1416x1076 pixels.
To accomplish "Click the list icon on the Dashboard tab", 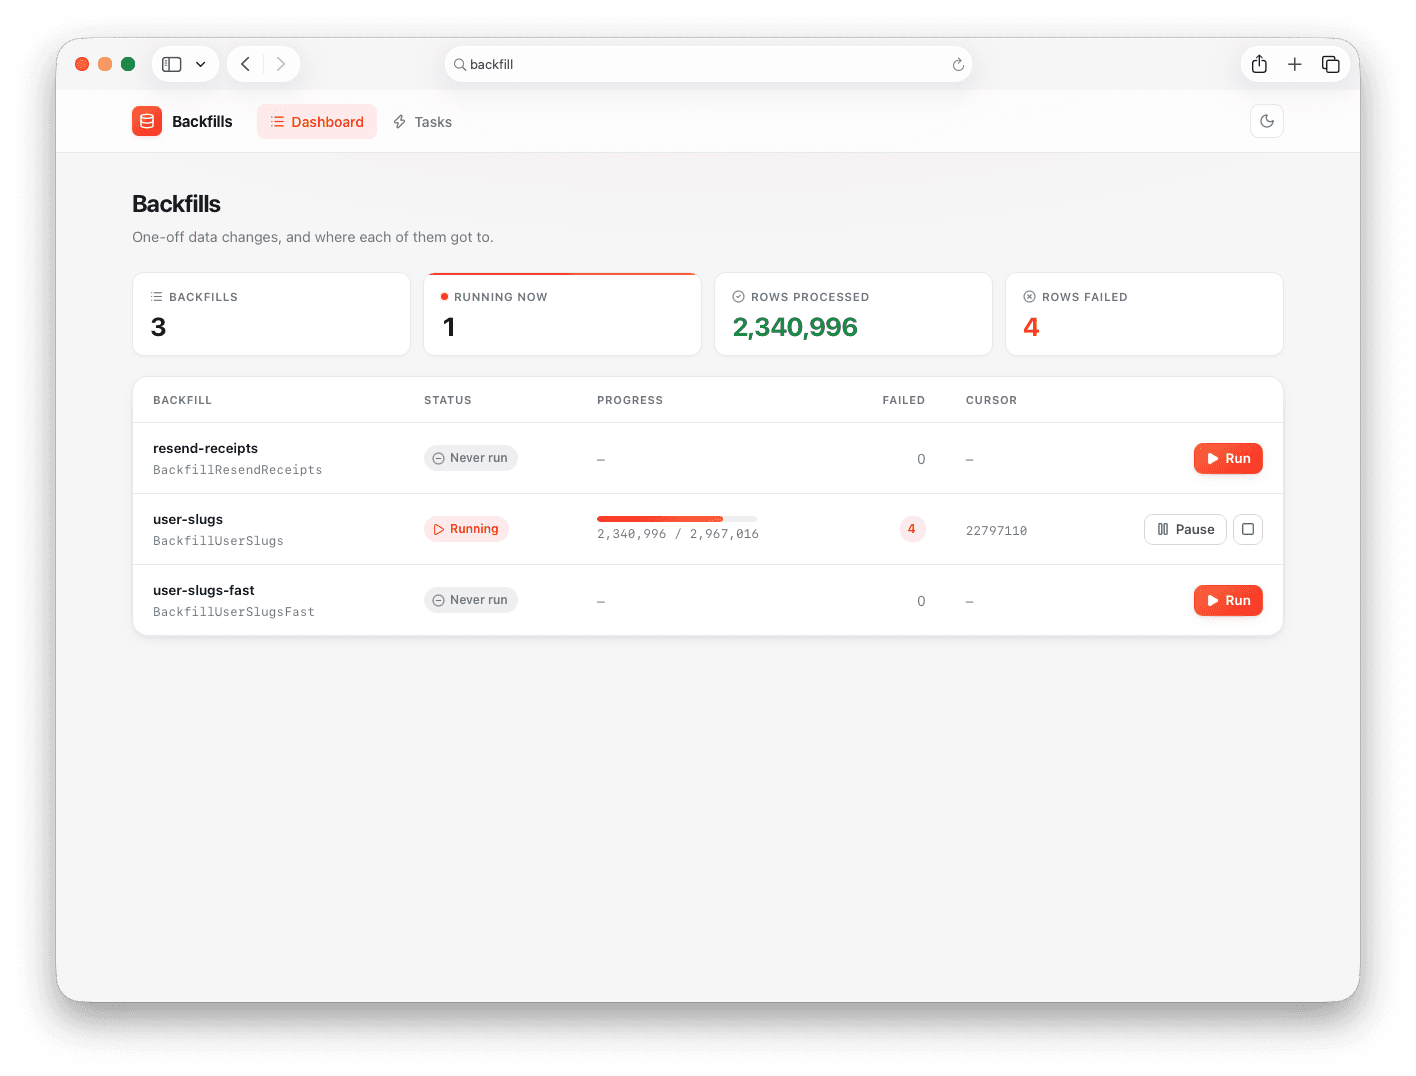I will [x=277, y=122].
